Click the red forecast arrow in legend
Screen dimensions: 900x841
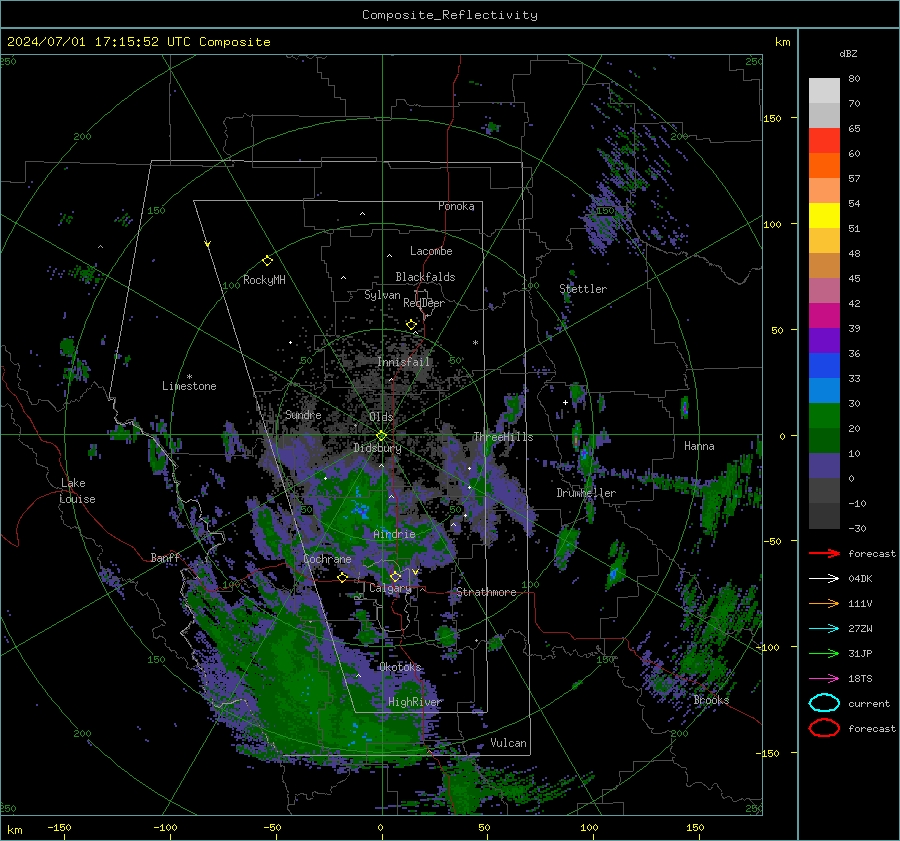824,553
